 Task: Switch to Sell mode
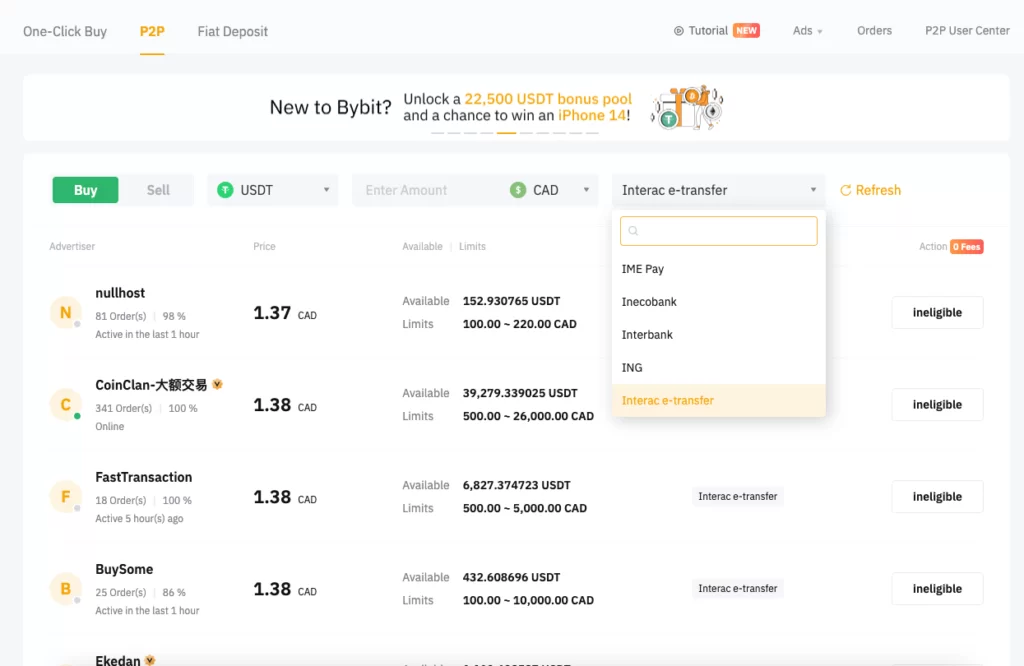(158, 190)
